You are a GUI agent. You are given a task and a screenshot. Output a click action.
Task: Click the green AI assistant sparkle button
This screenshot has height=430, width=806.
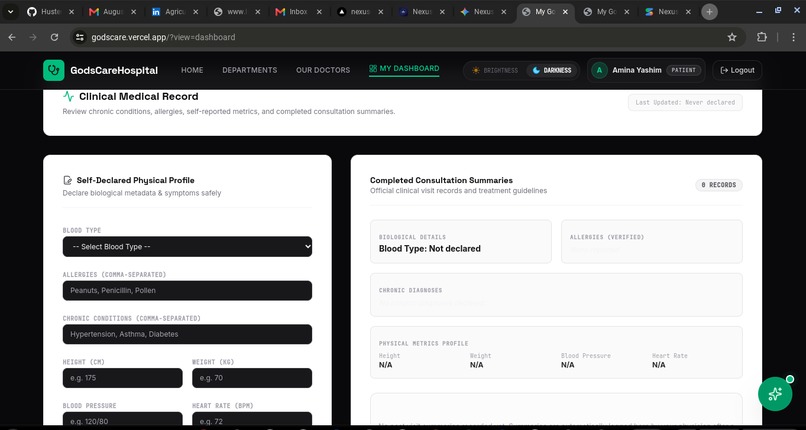[x=775, y=394]
